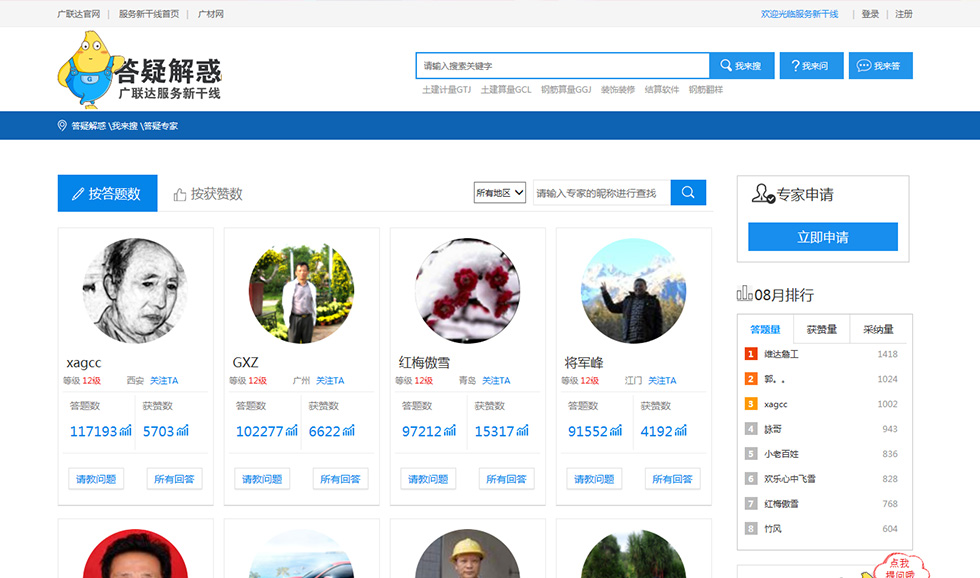Click the 我来搜 search button
The height and width of the screenshot is (578, 980).
[x=741, y=66]
